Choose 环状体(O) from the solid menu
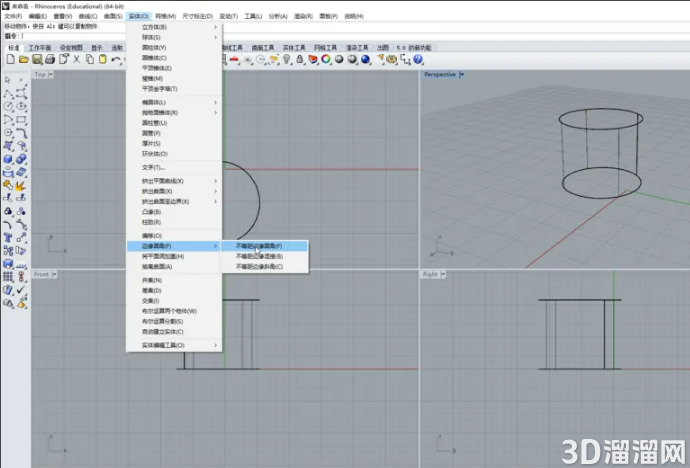This screenshot has width=690, height=468. 174,154
